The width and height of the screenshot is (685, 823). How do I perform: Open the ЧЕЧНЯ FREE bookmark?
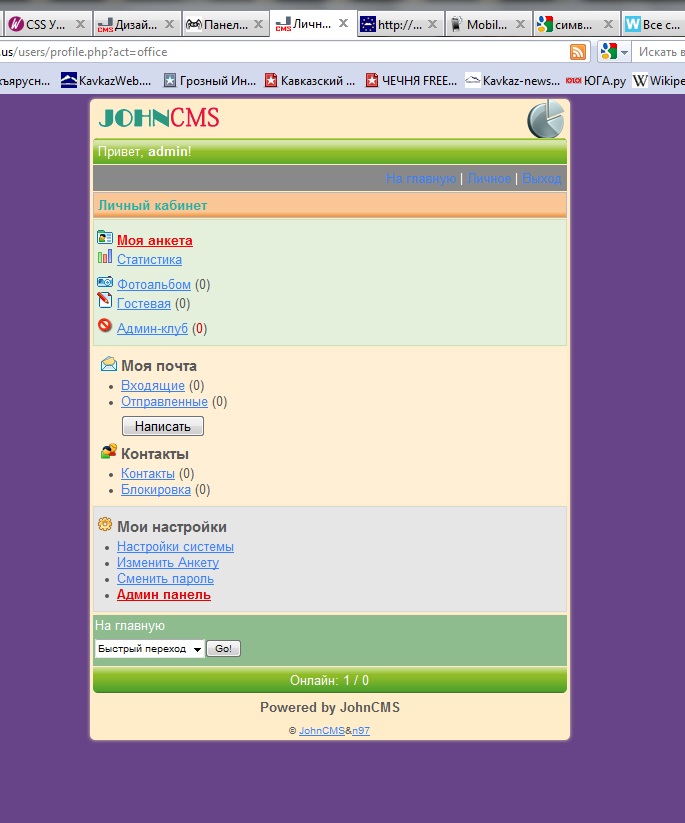pyautogui.click(x=412, y=80)
